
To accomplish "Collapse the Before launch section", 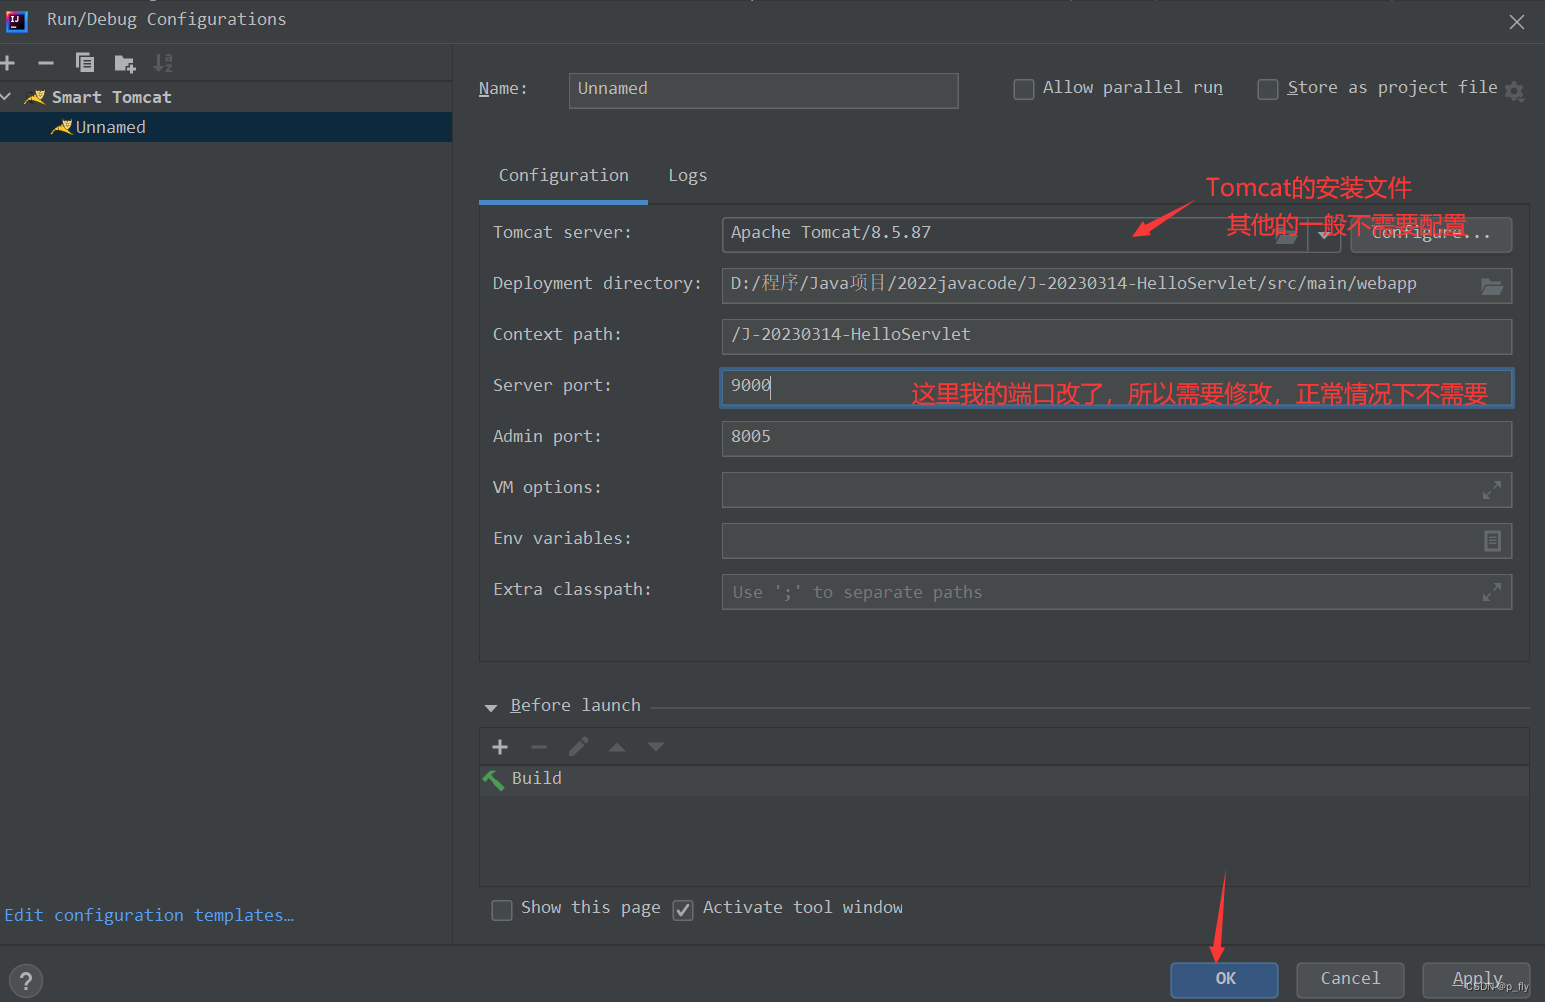I will (491, 707).
